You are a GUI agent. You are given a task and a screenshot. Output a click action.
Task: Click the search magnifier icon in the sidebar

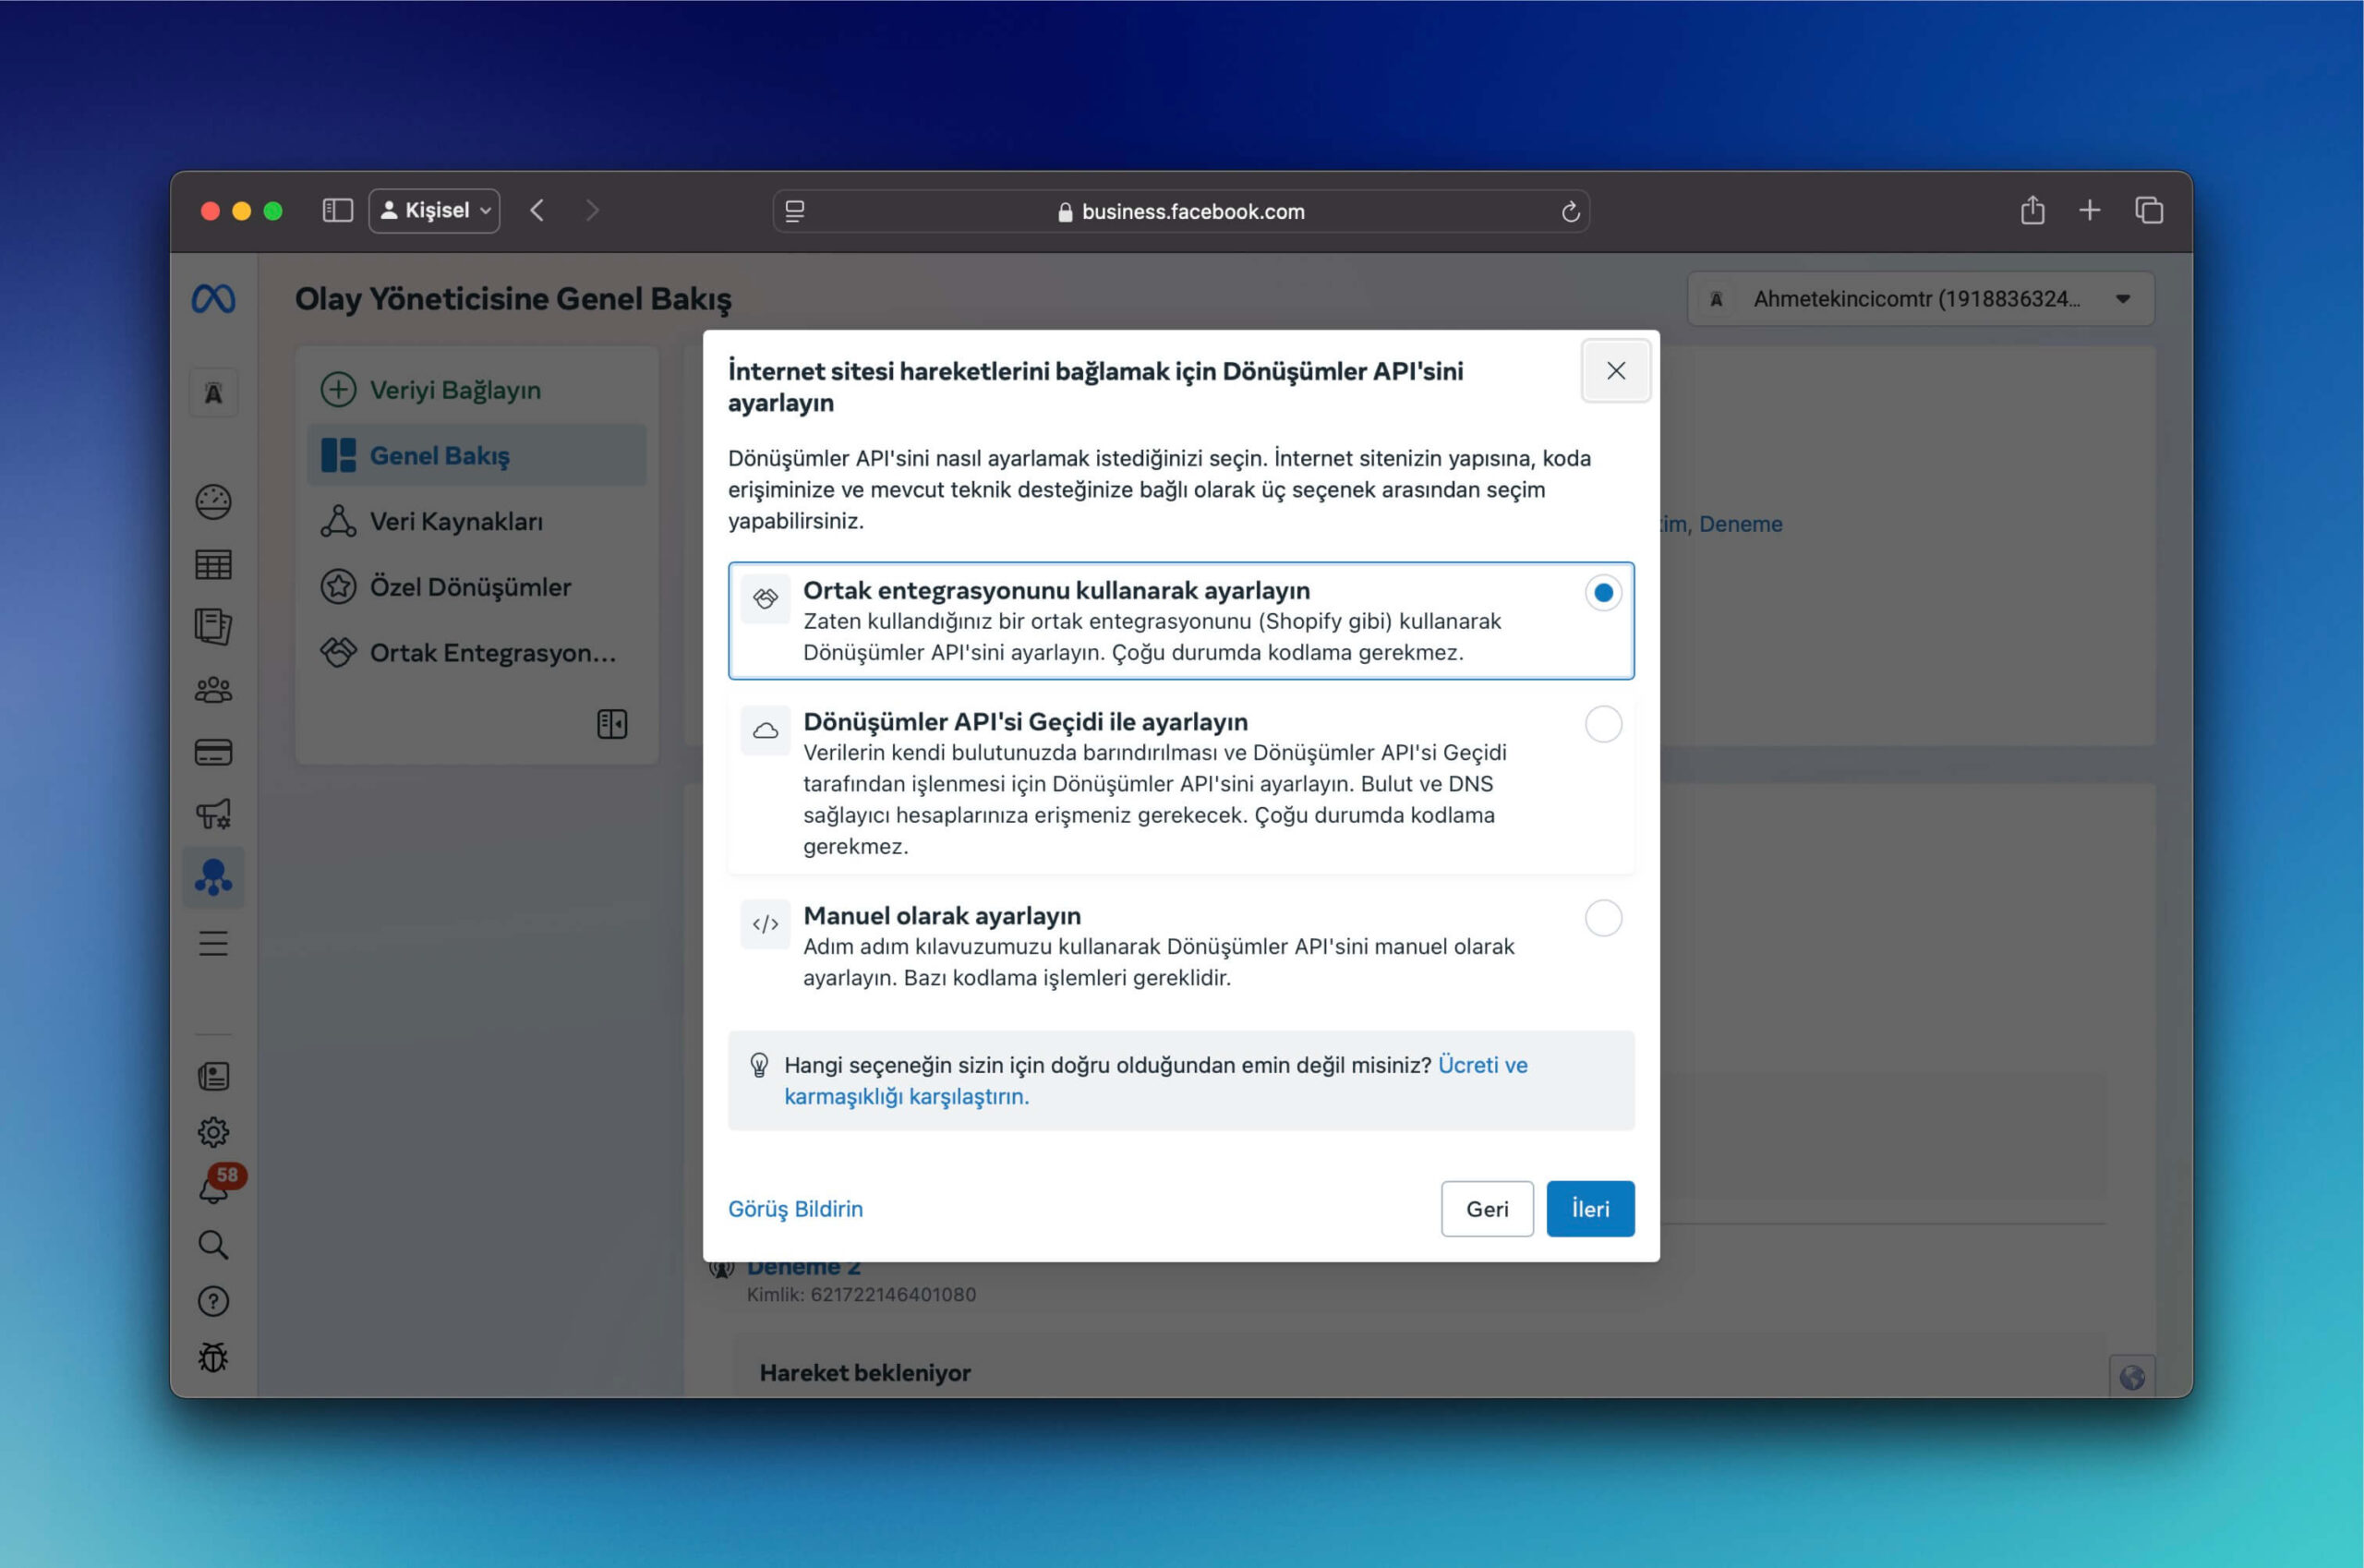(x=213, y=1245)
